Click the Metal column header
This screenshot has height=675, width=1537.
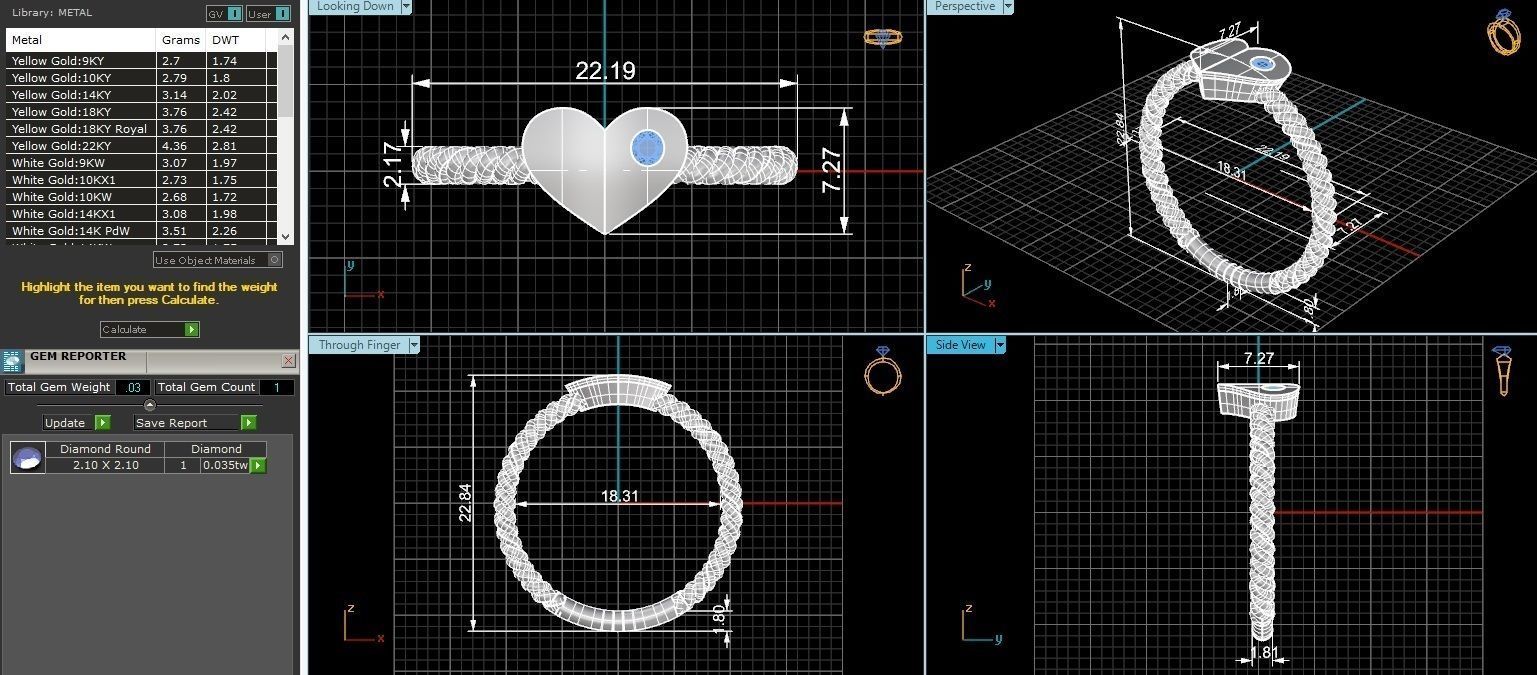(82, 40)
